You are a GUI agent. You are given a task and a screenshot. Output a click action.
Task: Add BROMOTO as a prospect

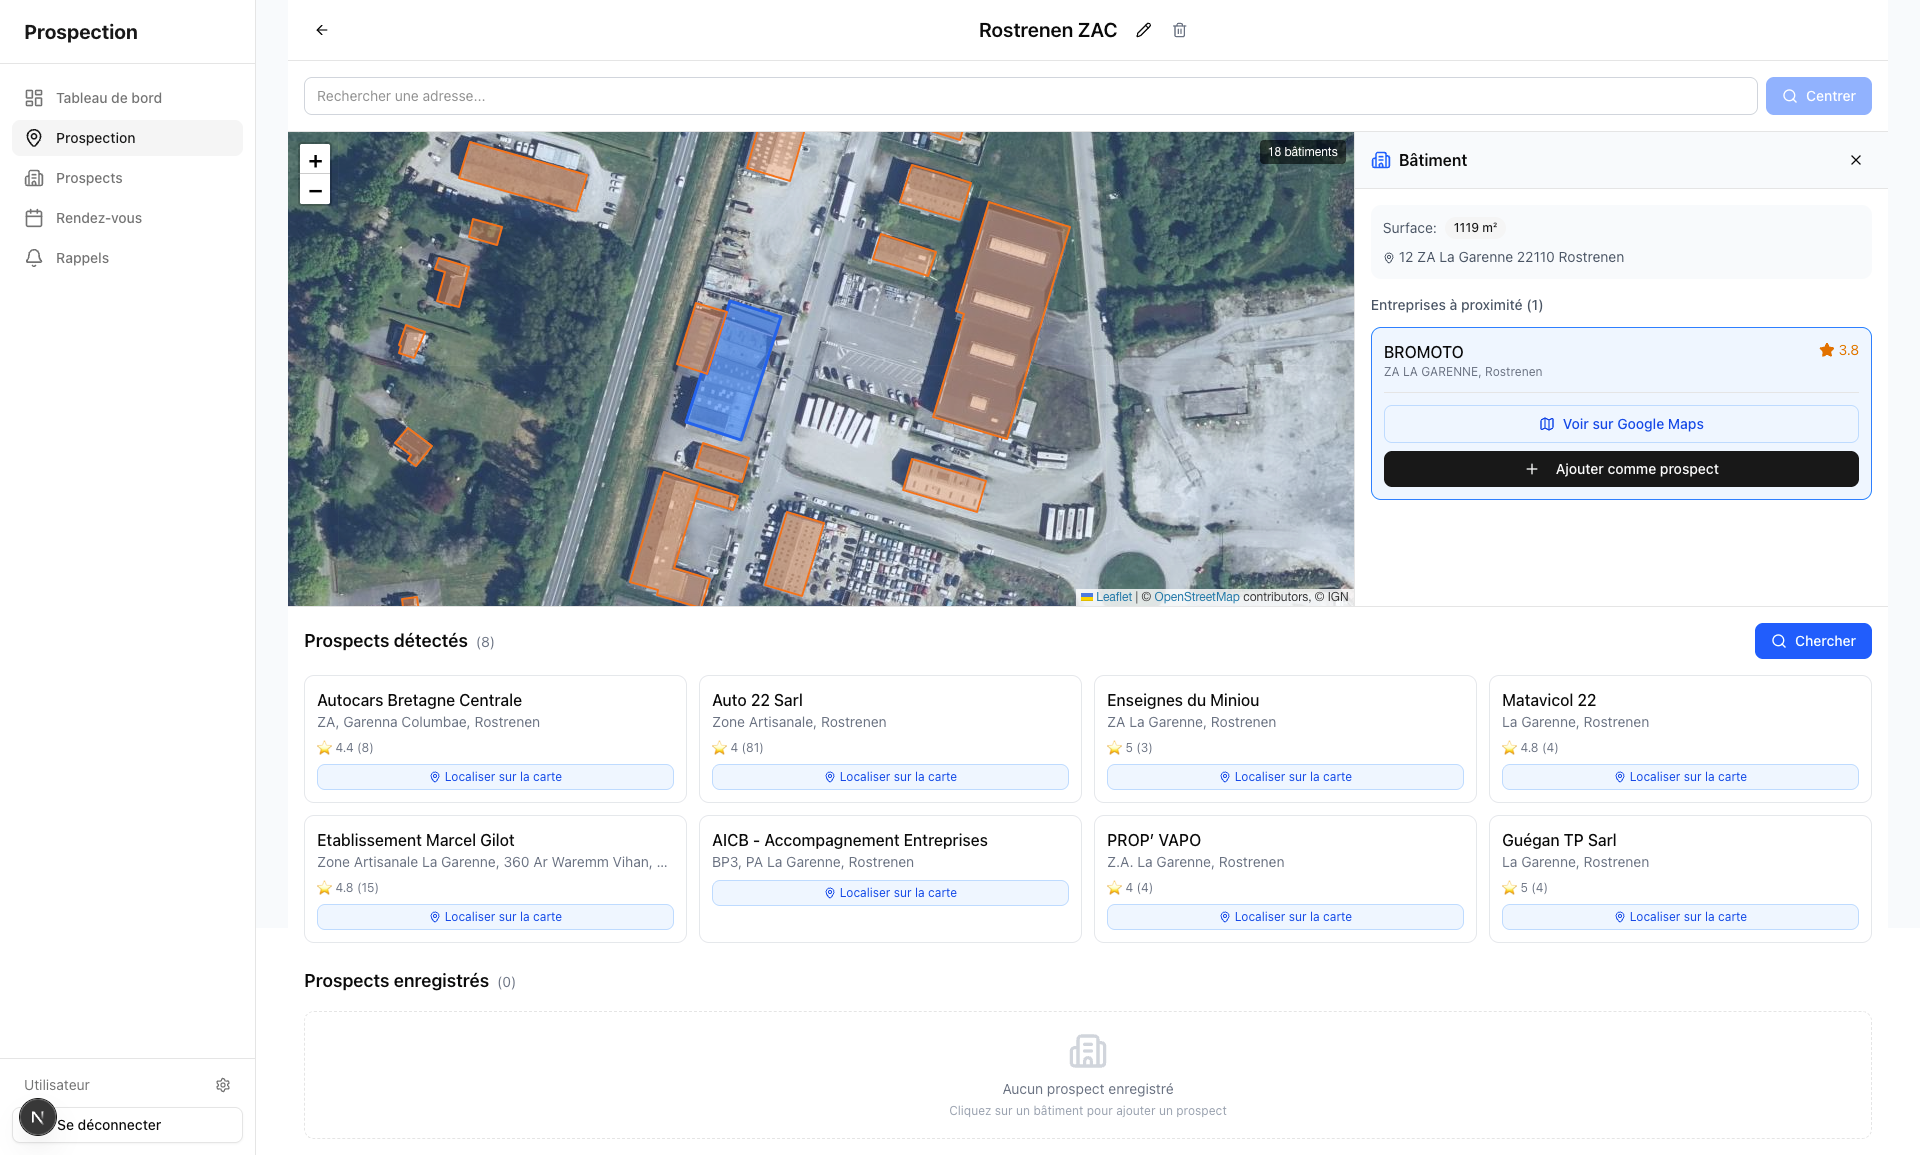tap(1620, 469)
